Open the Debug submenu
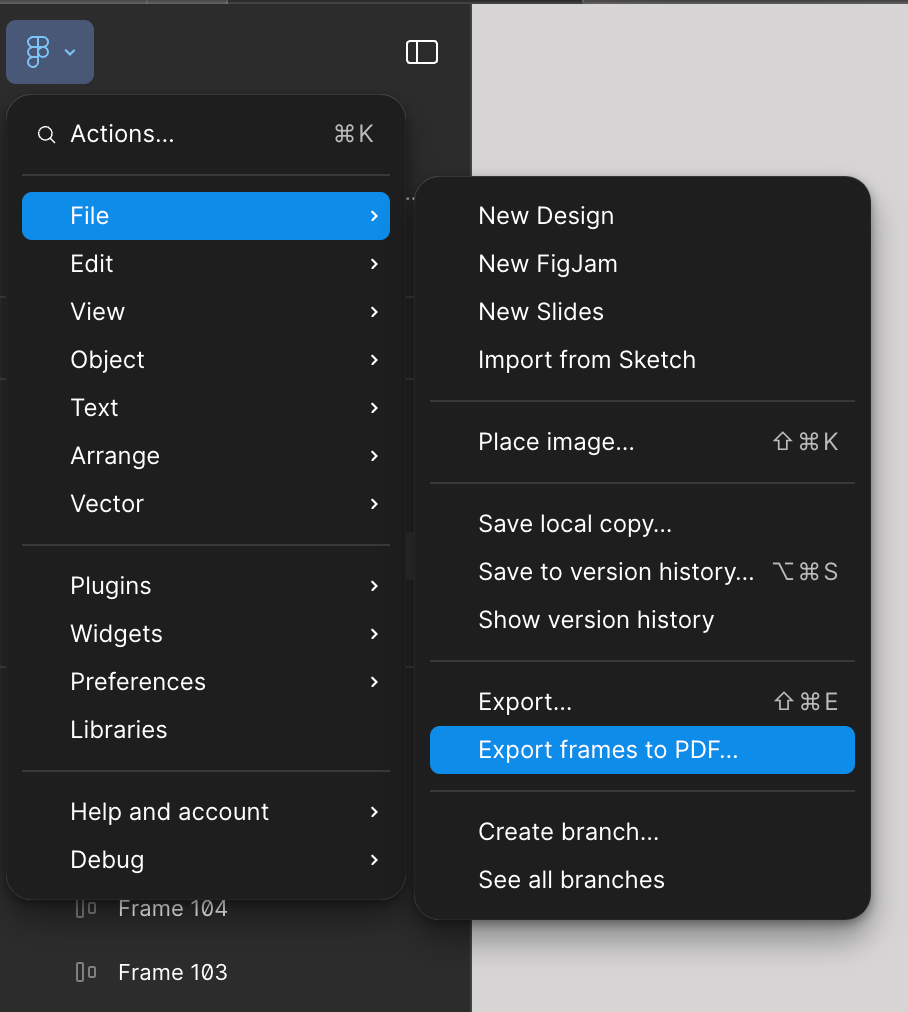 [x=206, y=860]
